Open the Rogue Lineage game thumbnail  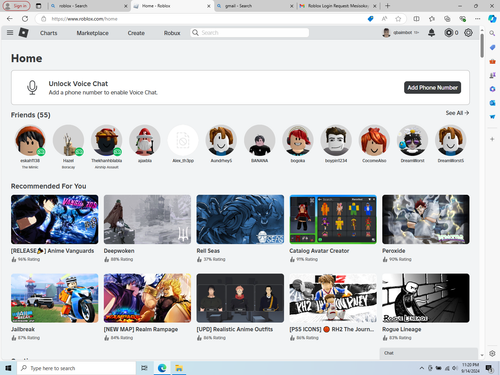(426, 298)
